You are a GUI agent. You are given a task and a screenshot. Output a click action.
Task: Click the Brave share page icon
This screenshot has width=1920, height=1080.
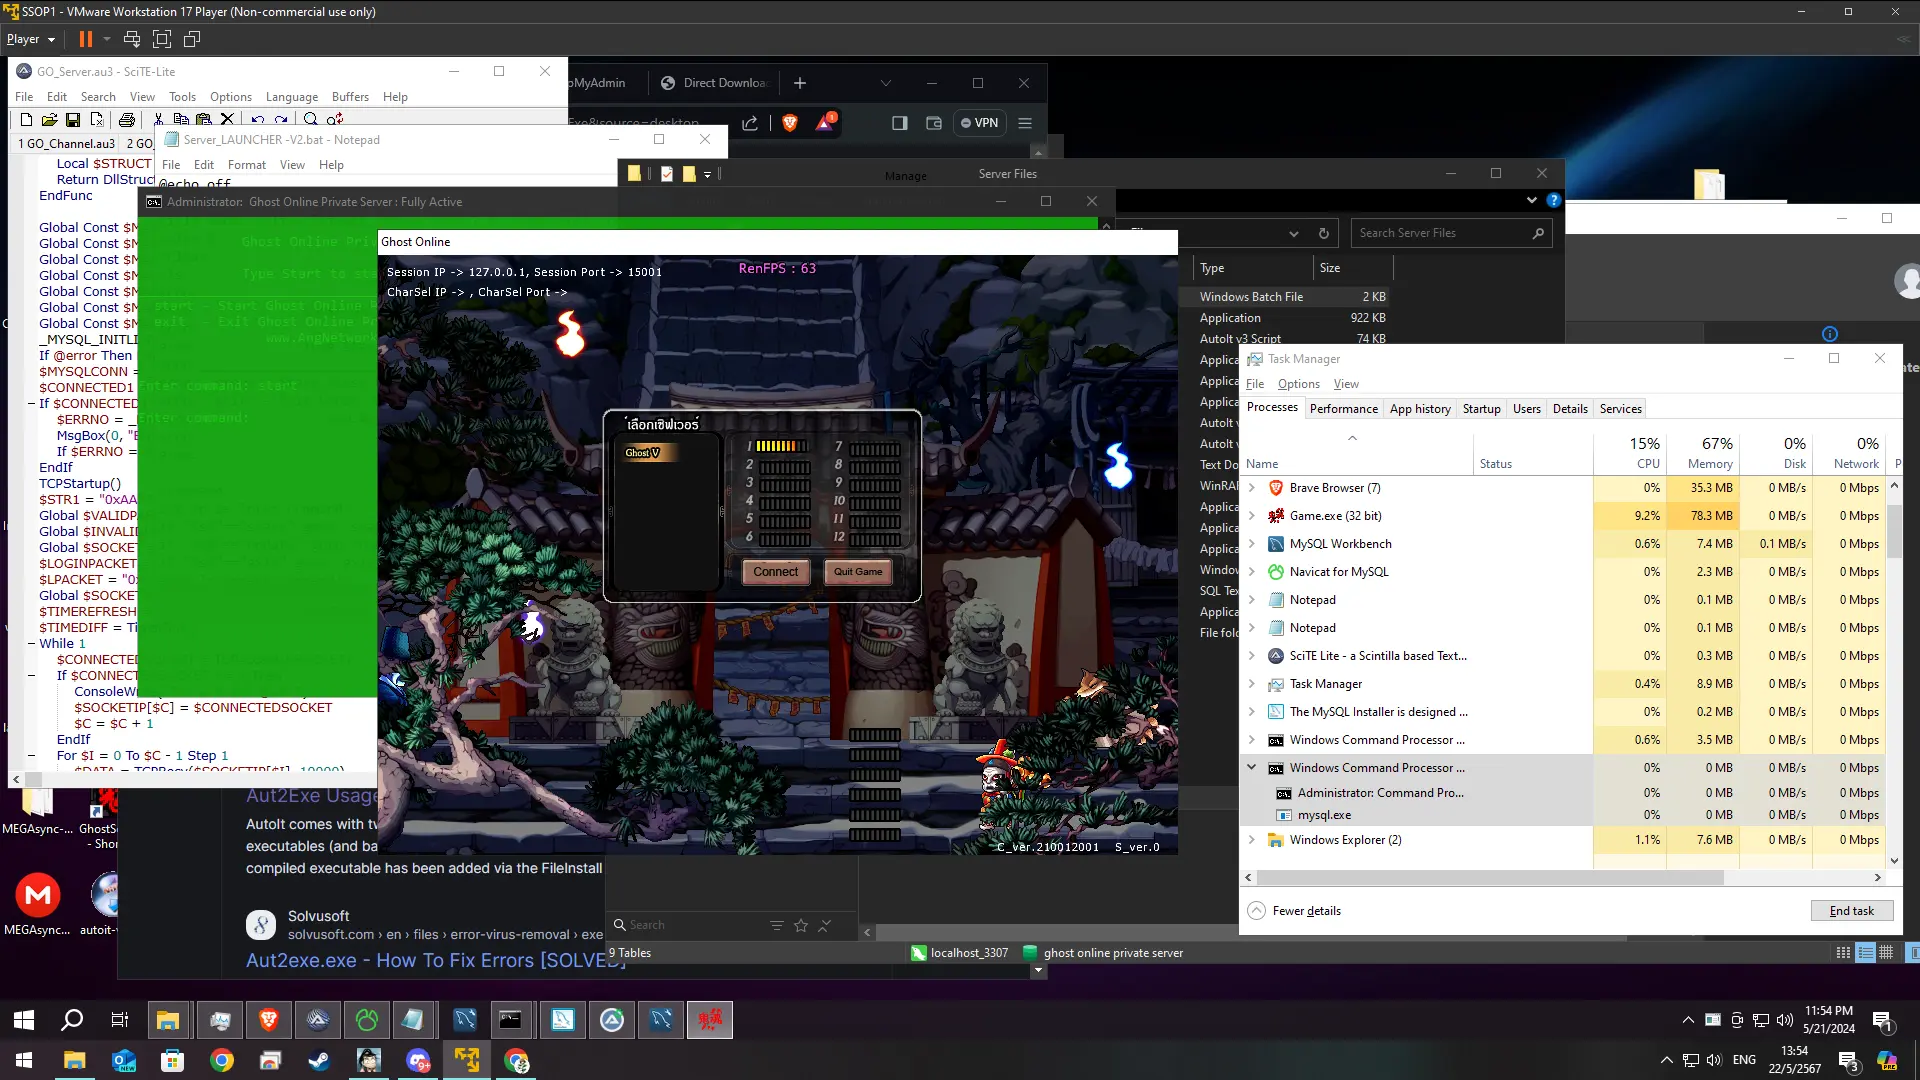click(x=750, y=123)
